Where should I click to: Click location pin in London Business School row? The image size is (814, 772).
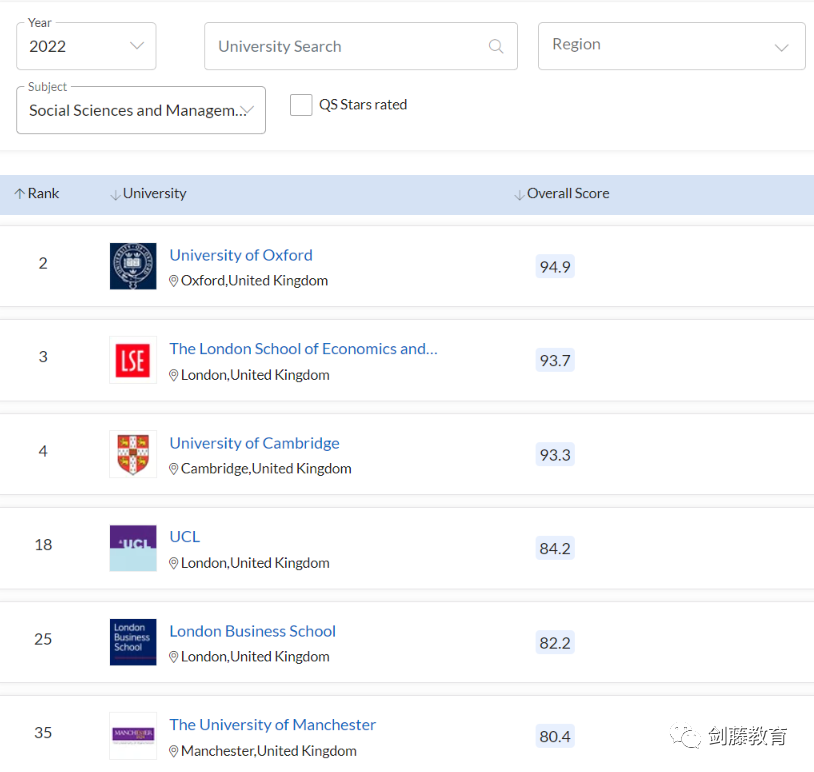coord(174,657)
